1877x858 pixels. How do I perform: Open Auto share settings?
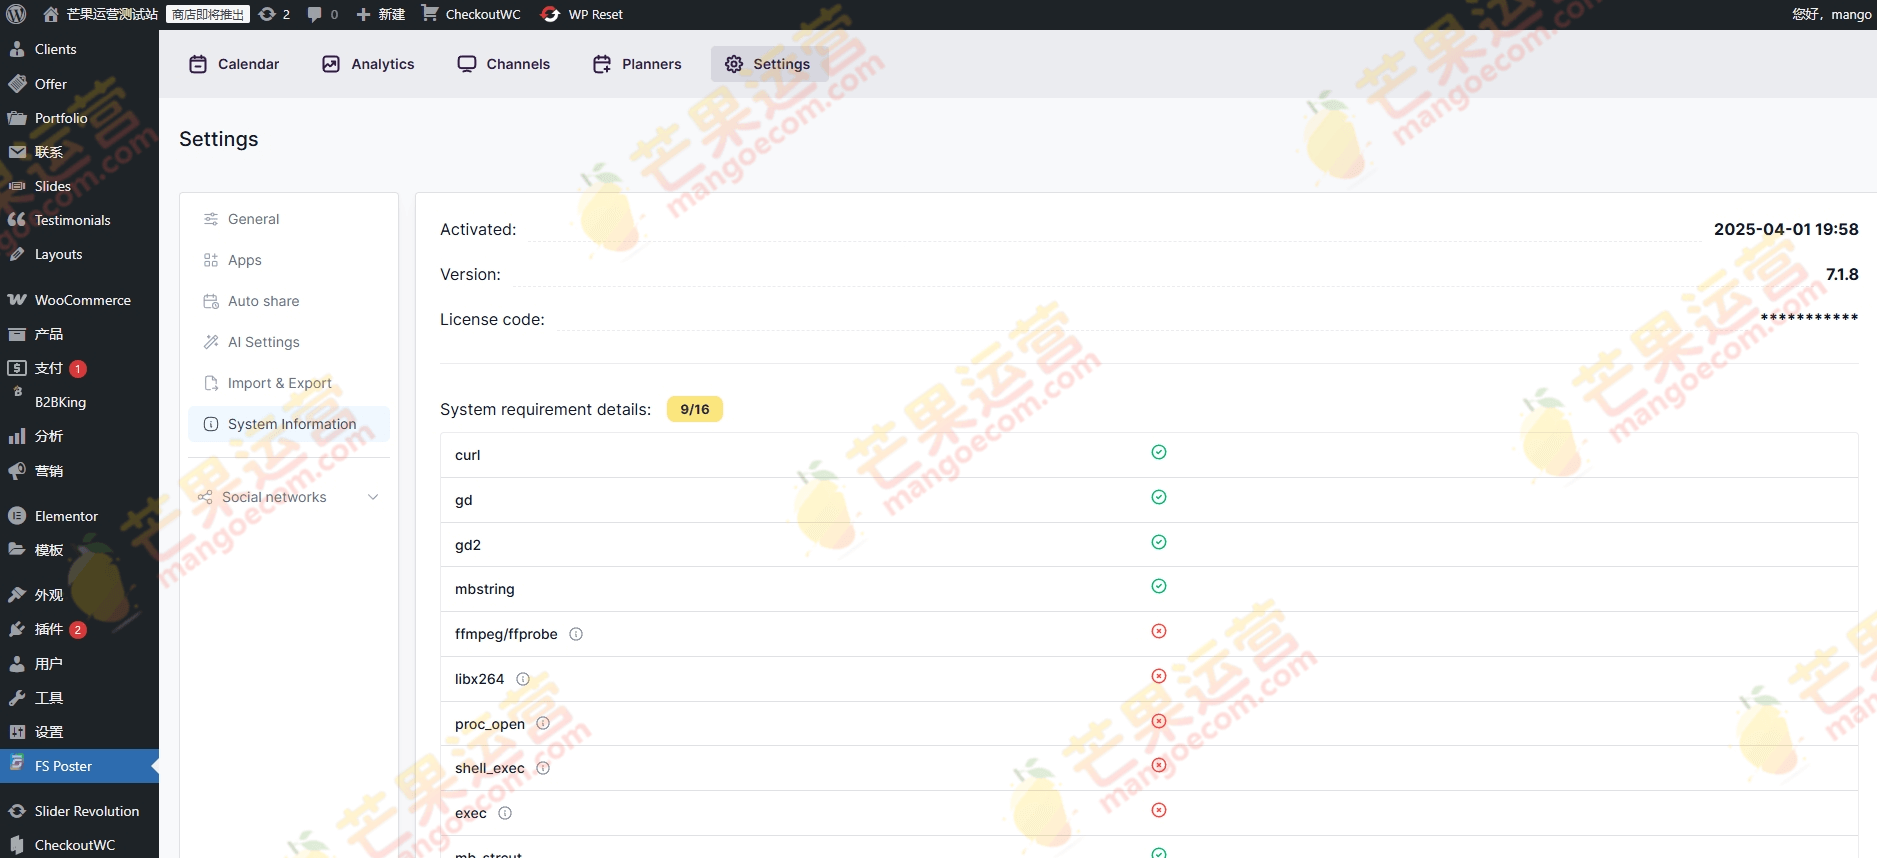(x=263, y=301)
